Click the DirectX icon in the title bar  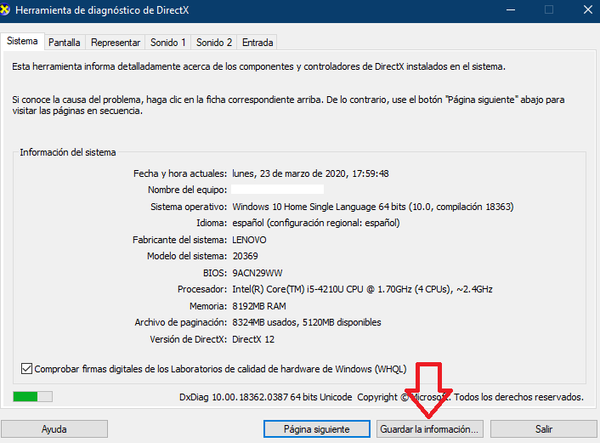pyautogui.click(x=4, y=10)
